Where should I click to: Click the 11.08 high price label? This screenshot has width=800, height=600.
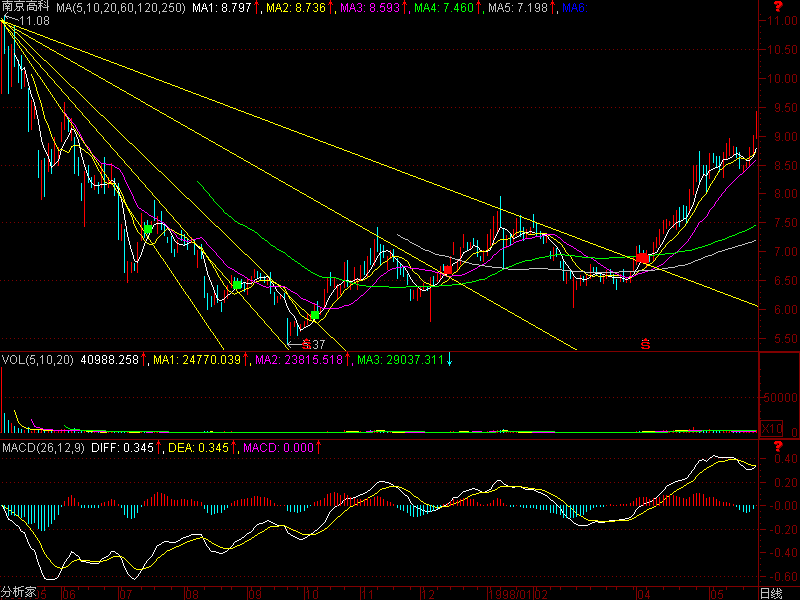(34, 20)
